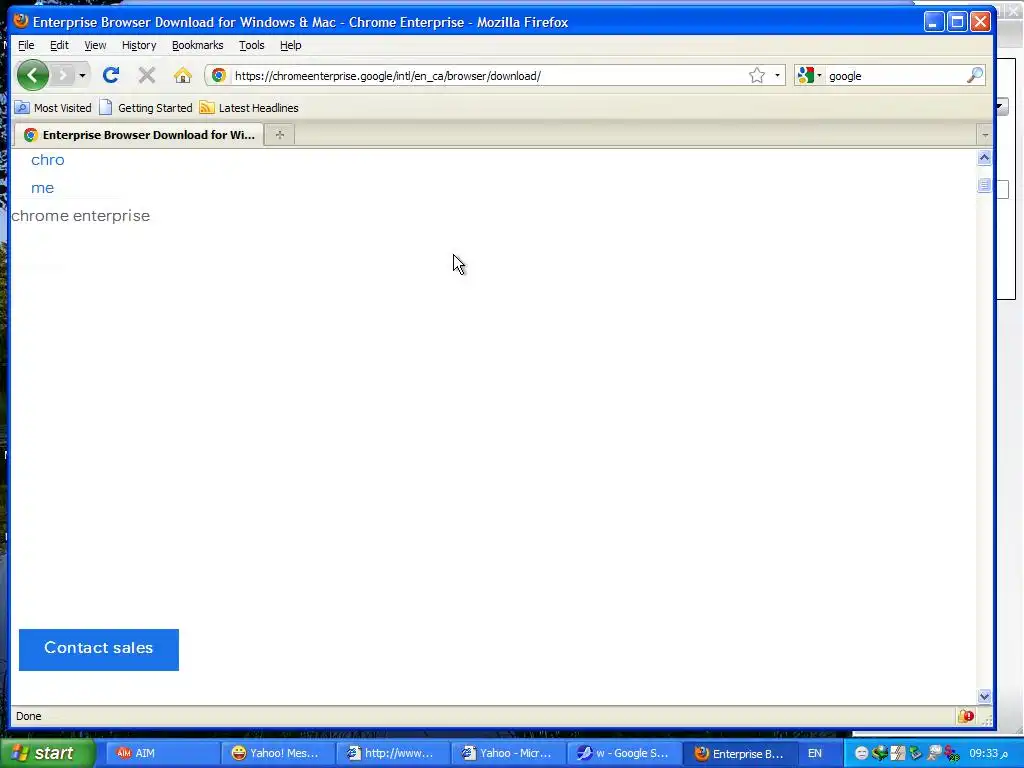Switch to 'Yahoo - Micr...' taskbar window
This screenshot has width=1024, height=768.
pyautogui.click(x=507, y=754)
